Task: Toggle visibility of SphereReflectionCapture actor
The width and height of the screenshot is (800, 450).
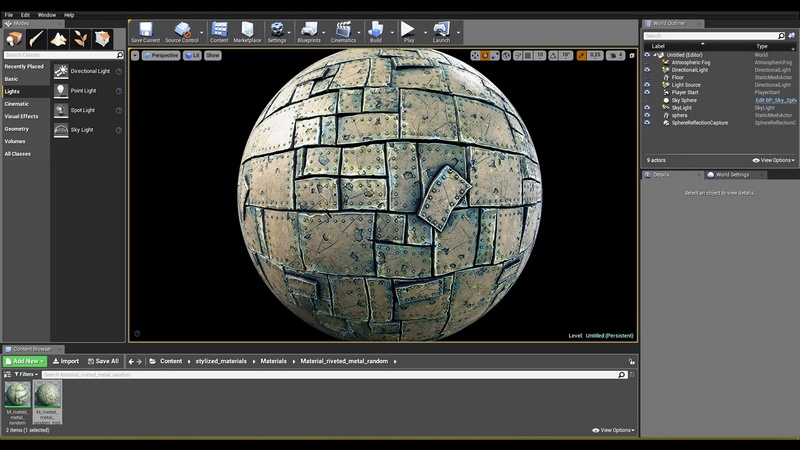Action: pyautogui.click(x=647, y=122)
